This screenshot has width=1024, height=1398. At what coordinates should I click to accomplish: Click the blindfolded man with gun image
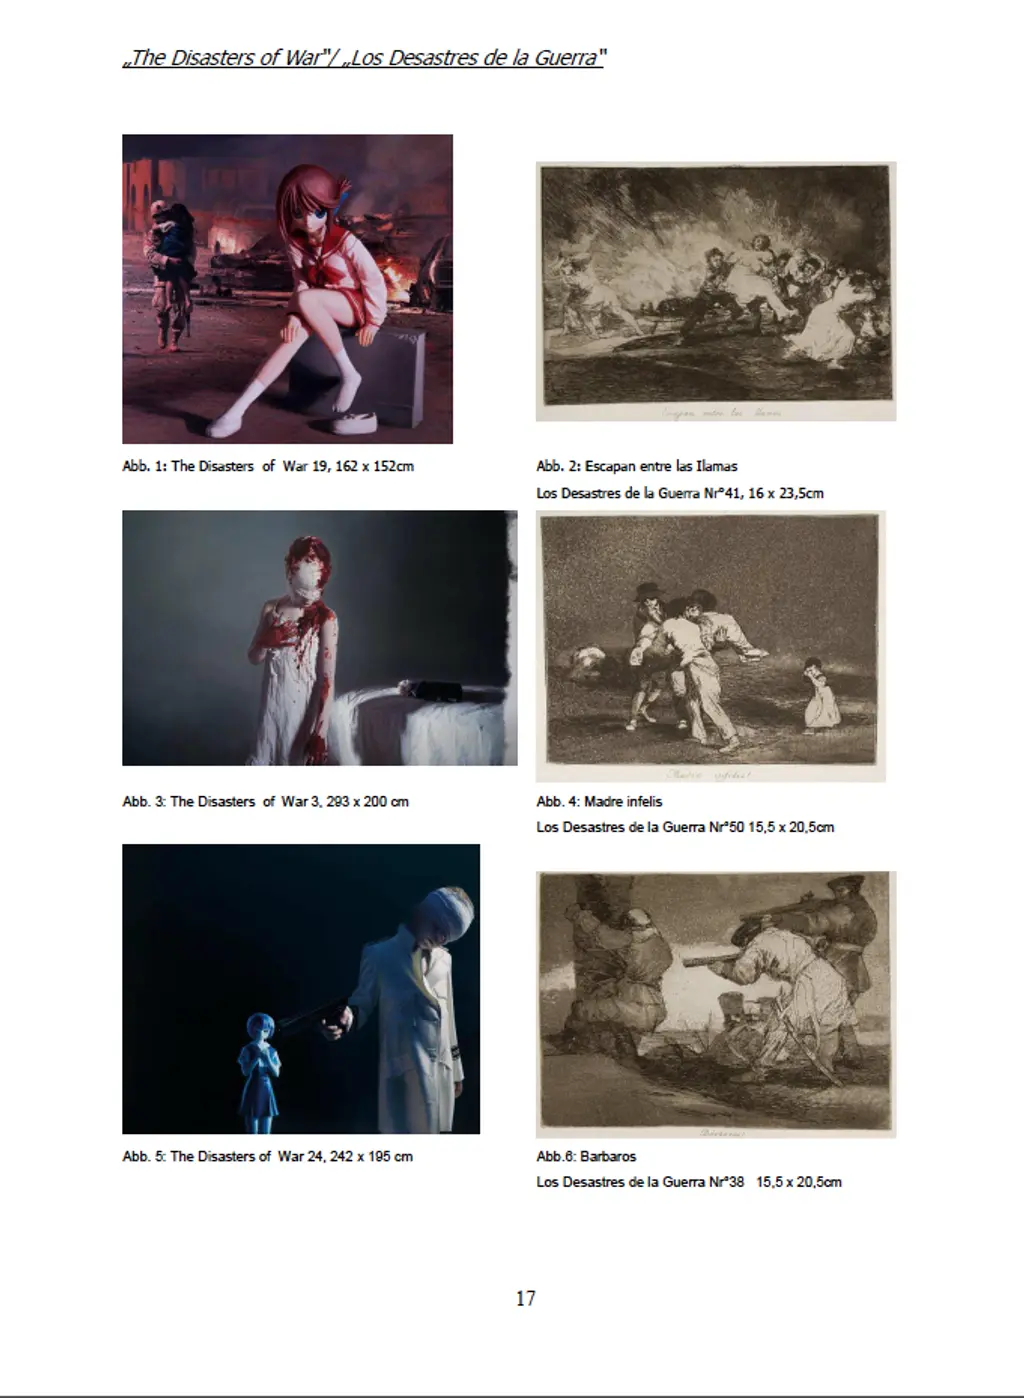[301, 989]
